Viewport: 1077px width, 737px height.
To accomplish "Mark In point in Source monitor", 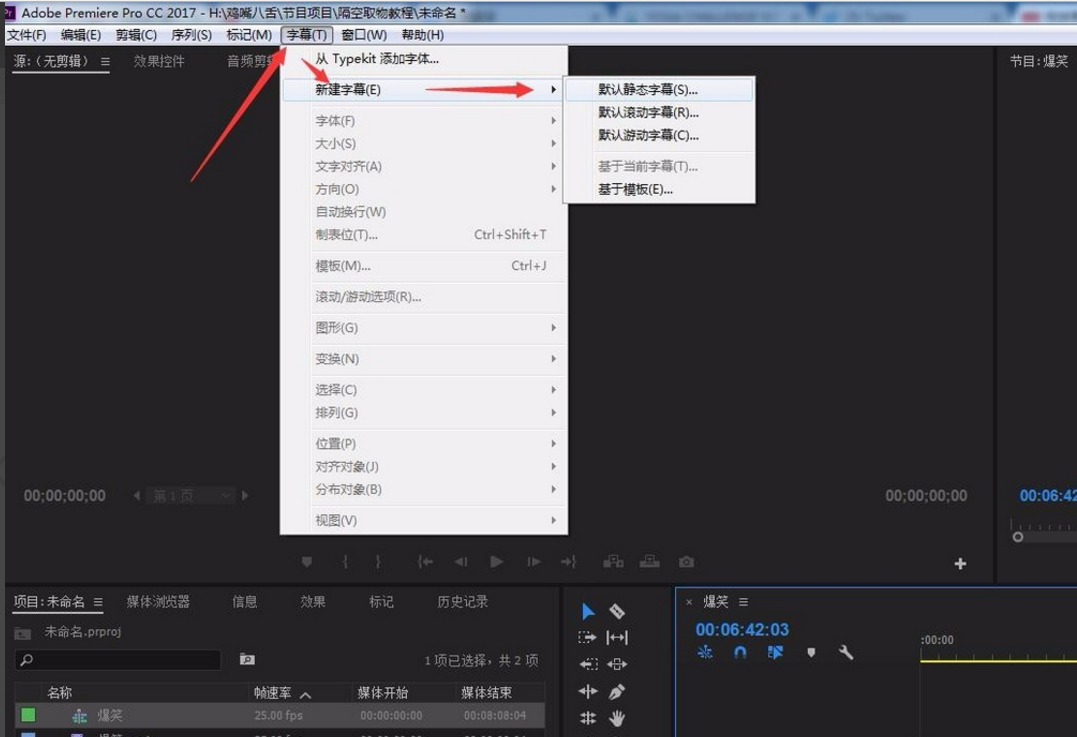I will coord(345,562).
